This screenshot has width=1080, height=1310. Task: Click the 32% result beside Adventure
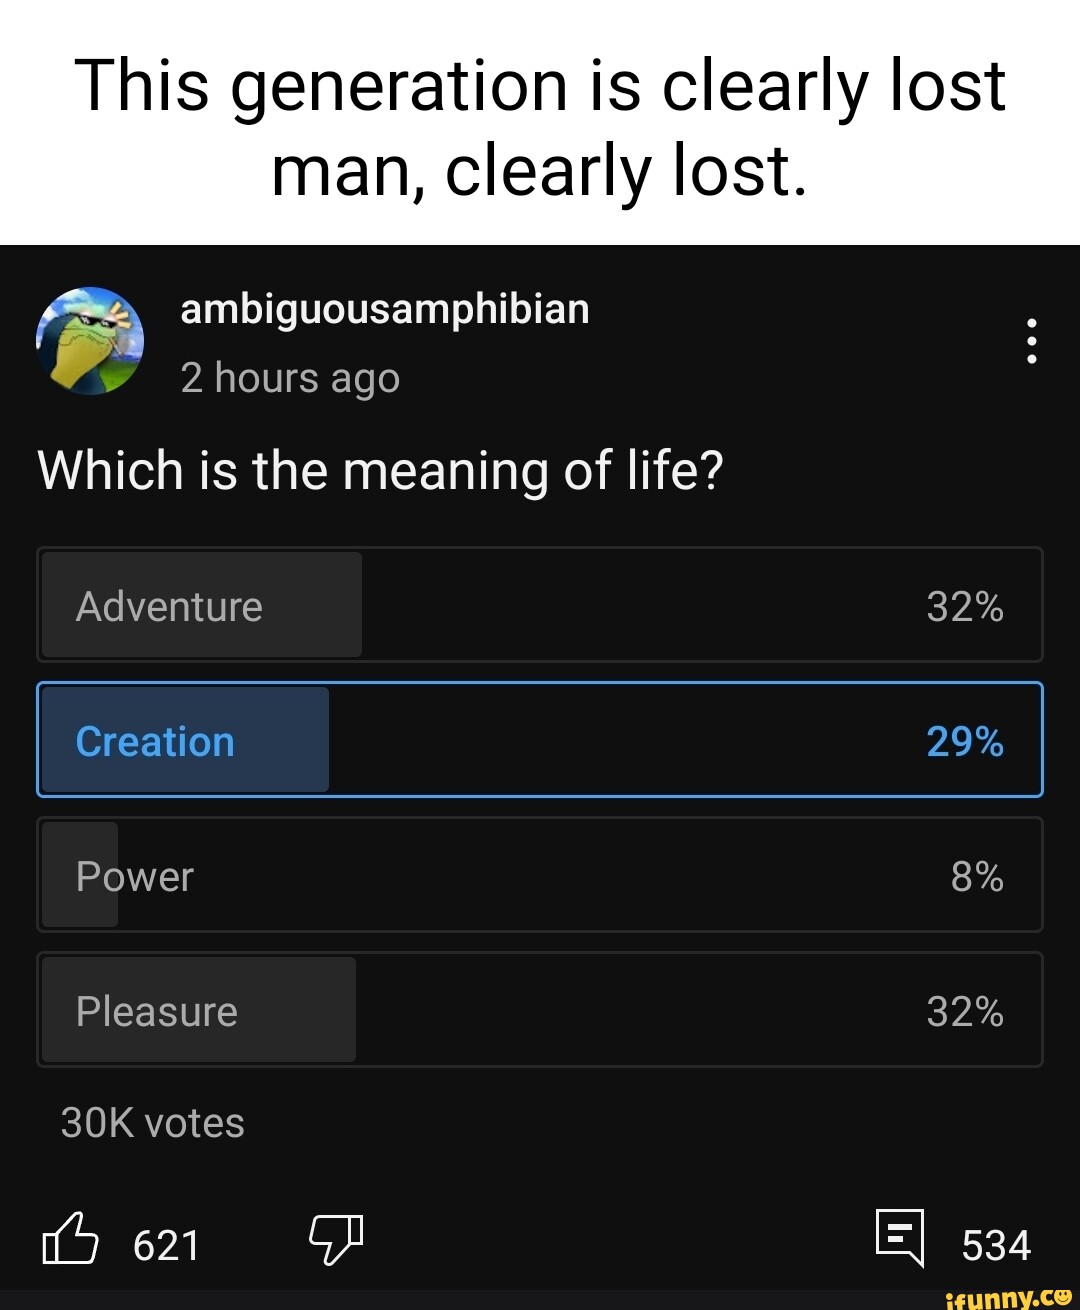tap(965, 607)
